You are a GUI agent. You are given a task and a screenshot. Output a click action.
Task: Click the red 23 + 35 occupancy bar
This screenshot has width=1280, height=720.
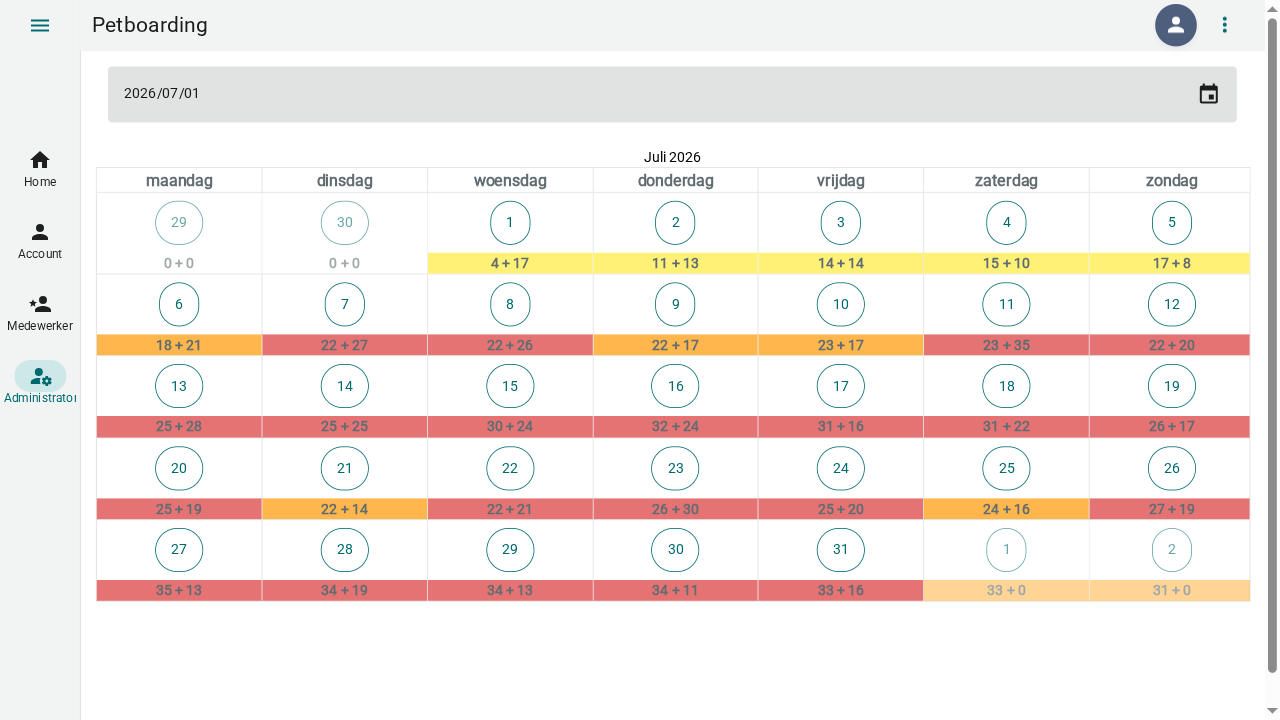click(1006, 345)
